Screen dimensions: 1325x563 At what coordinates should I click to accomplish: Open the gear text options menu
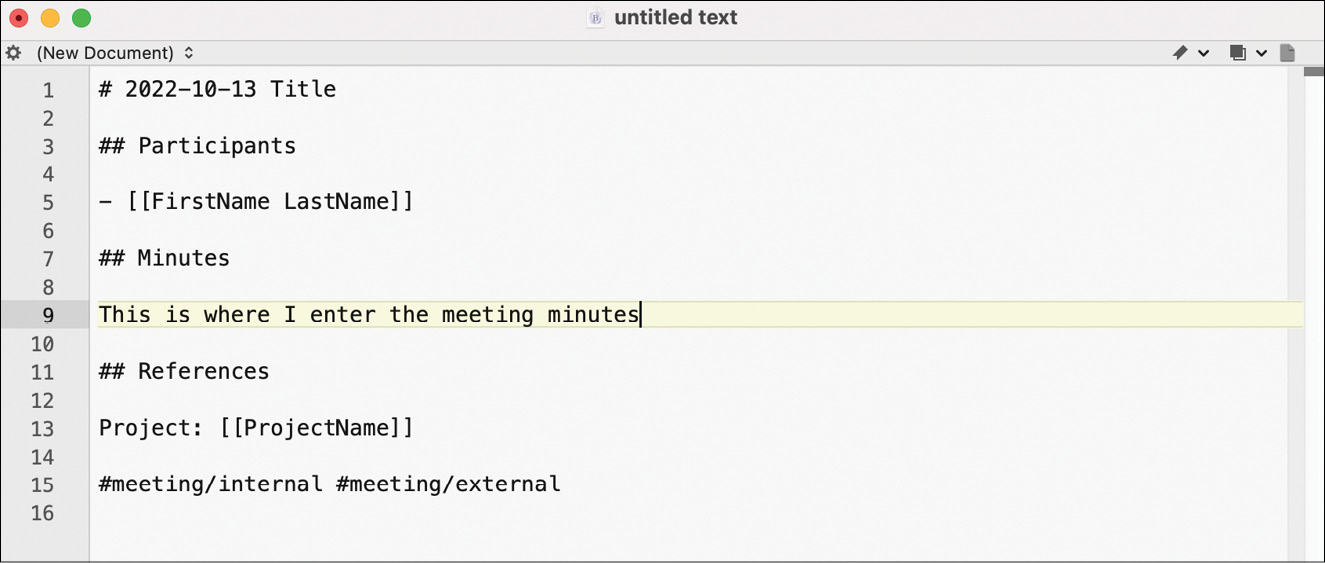[13, 53]
